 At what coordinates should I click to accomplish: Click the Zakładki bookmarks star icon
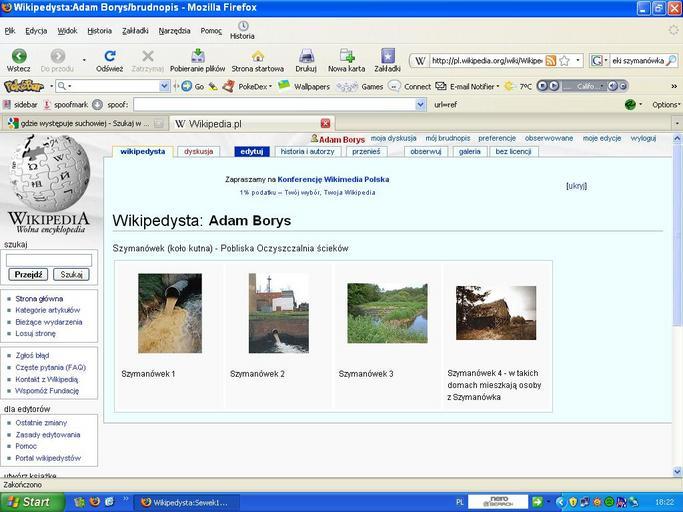click(x=387, y=56)
